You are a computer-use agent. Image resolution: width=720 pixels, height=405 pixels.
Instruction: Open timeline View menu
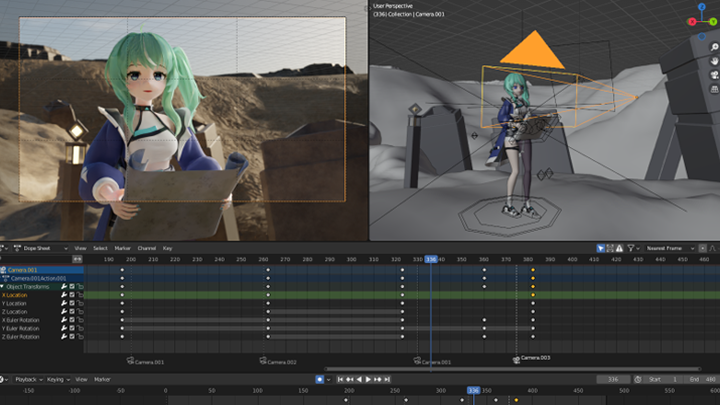[x=81, y=379]
